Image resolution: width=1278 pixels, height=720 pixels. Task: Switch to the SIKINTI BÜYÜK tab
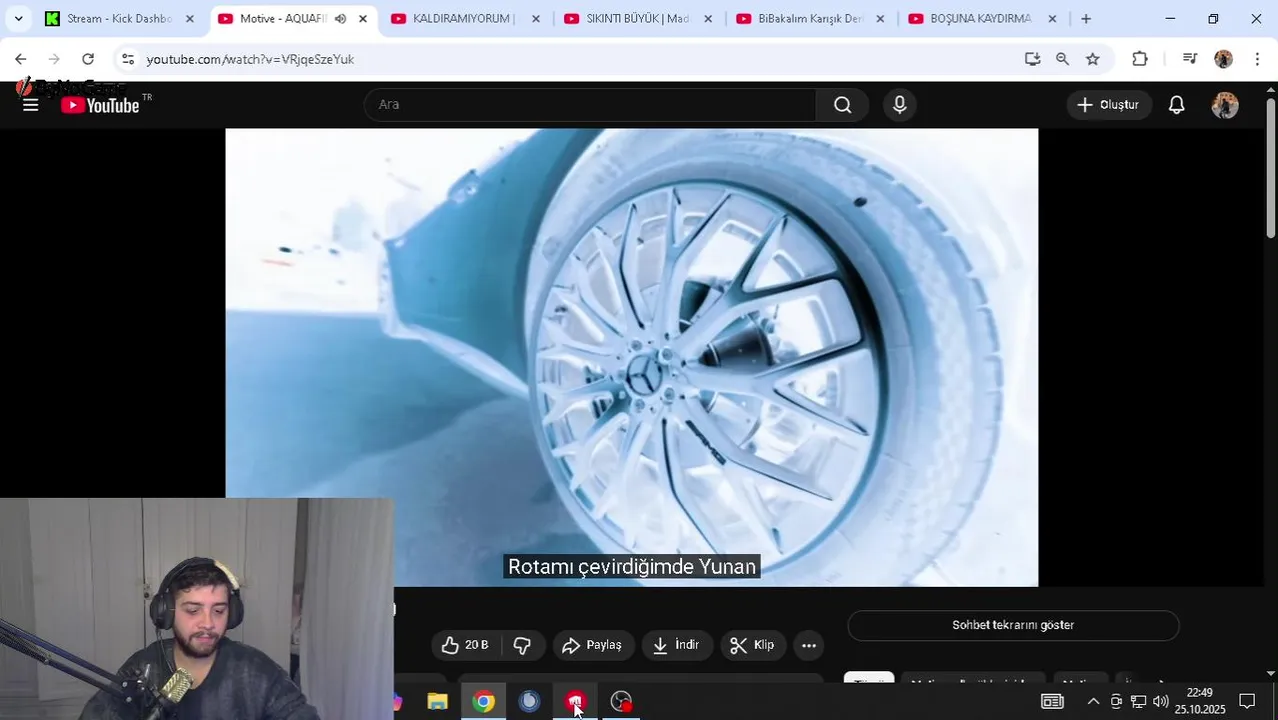[x=637, y=19]
